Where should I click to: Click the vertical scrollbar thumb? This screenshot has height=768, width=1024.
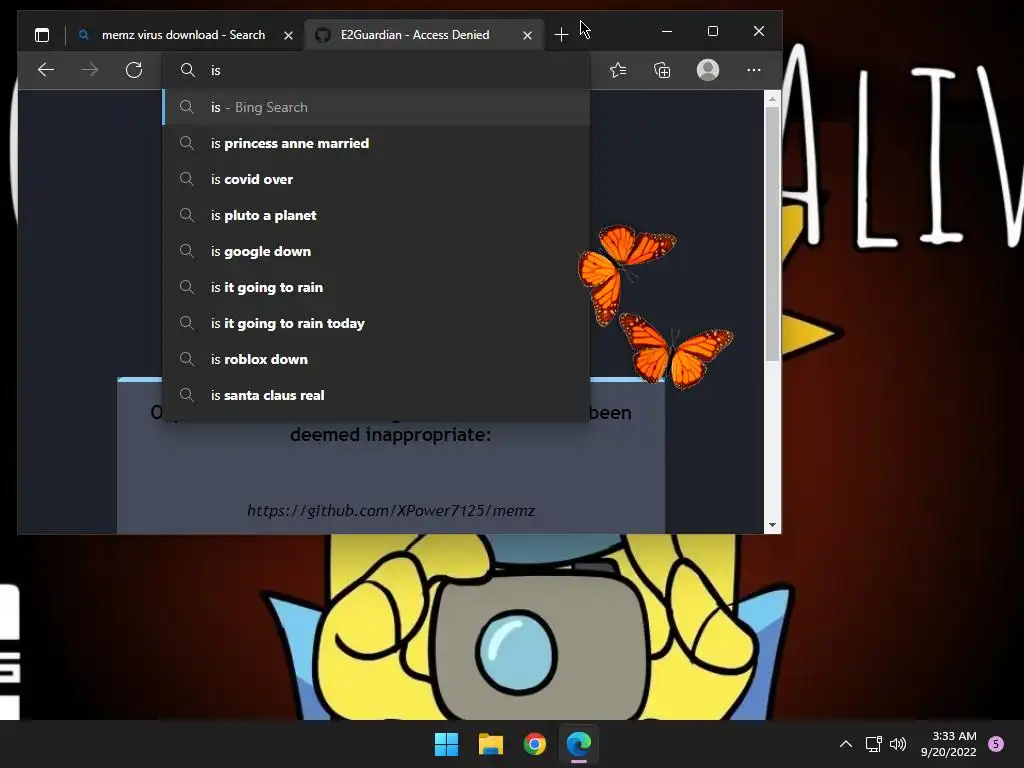pos(773,234)
